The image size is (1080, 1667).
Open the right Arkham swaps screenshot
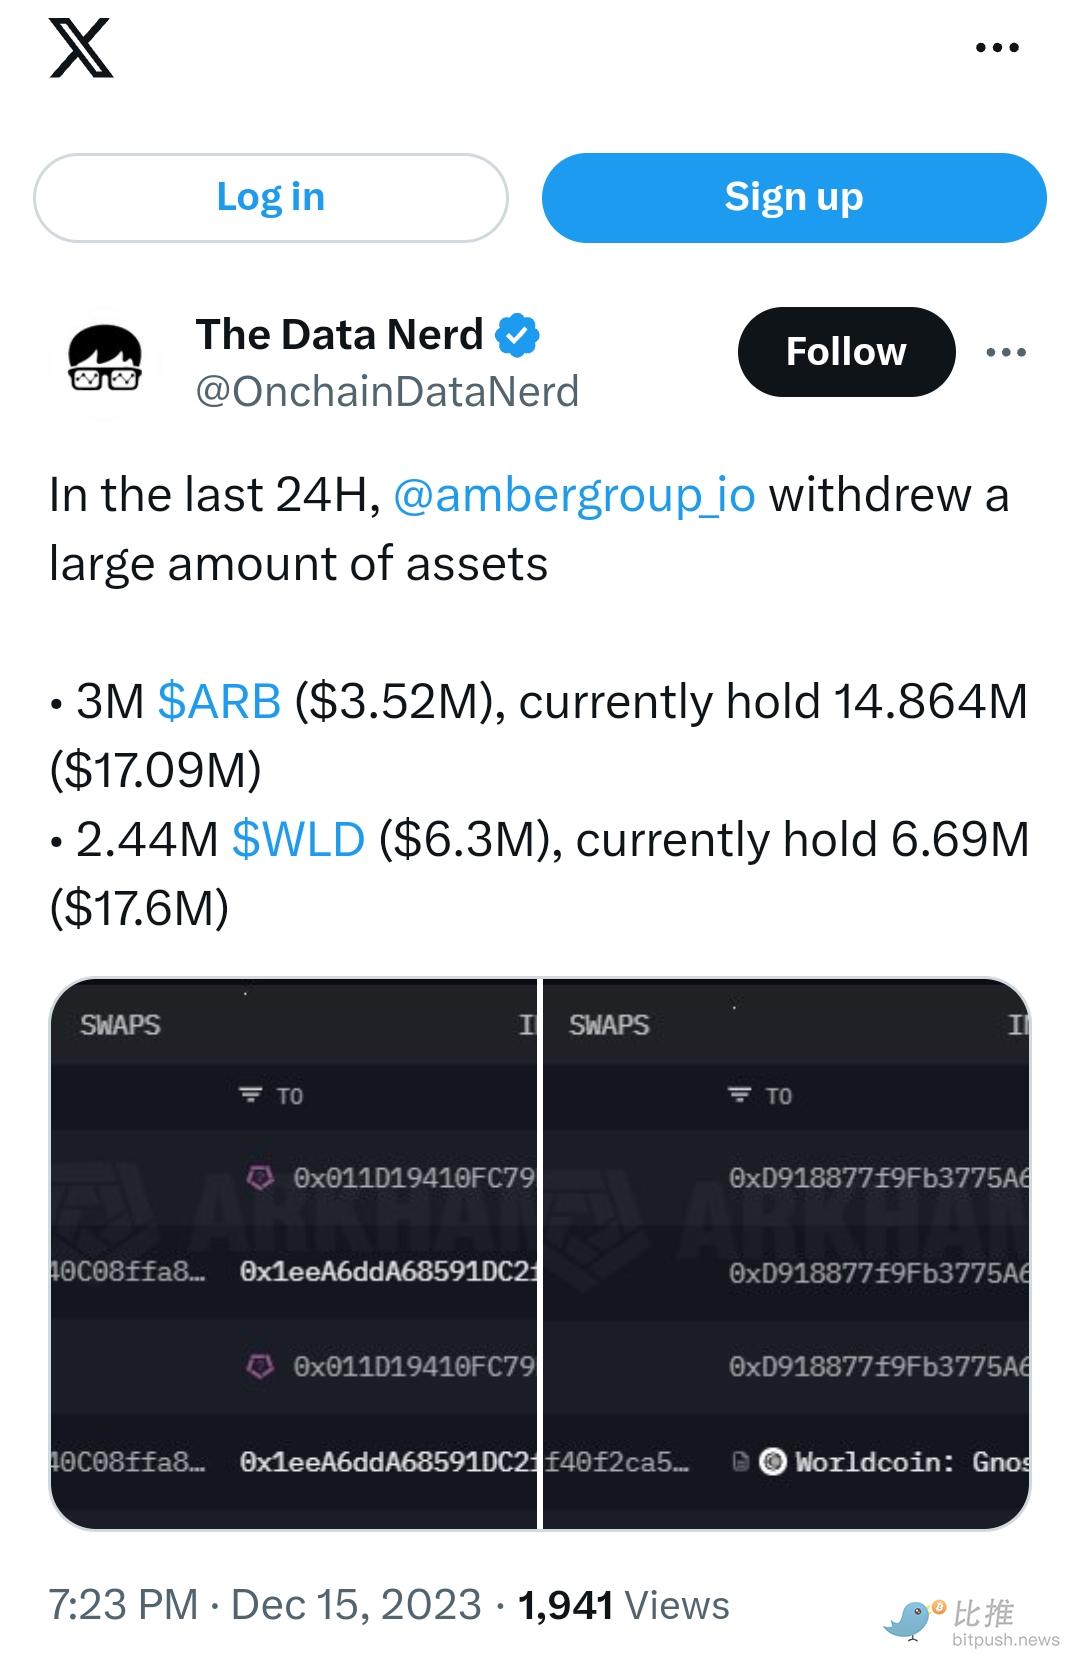pyautogui.click(x=786, y=1253)
